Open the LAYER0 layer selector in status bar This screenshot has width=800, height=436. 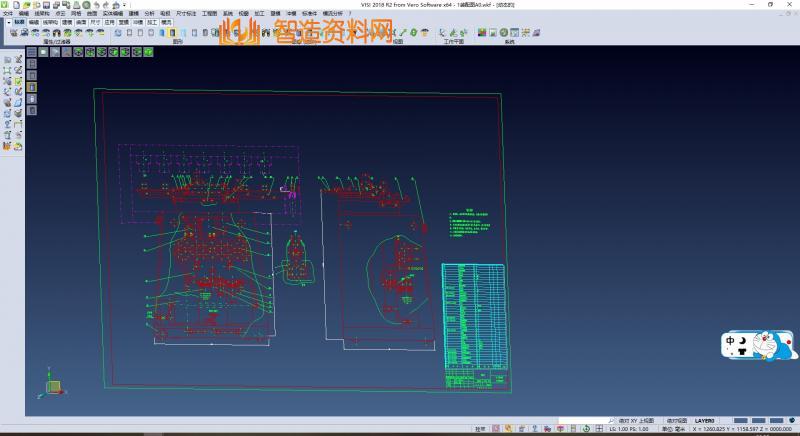[x=705, y=420]
